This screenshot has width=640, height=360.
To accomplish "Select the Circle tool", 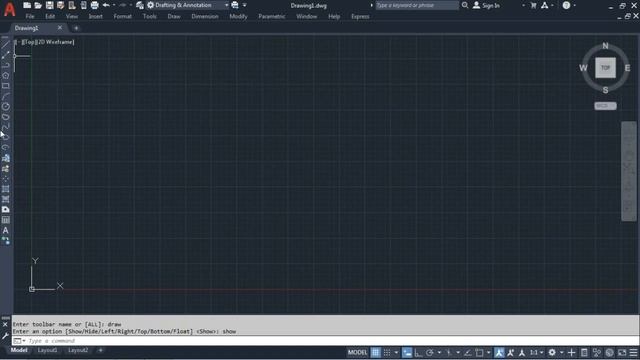I will click(5, 107).
